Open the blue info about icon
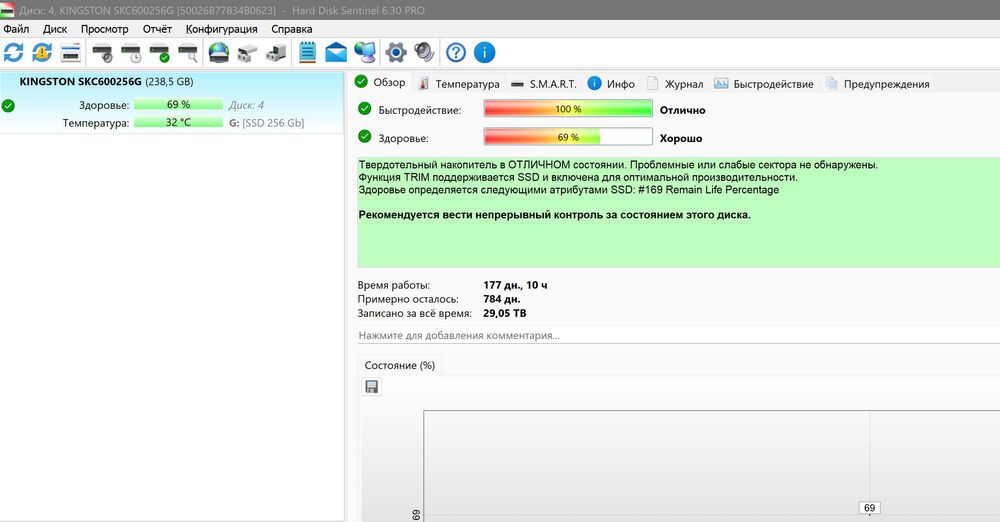The image size is (1000, 522). point(485,52)
